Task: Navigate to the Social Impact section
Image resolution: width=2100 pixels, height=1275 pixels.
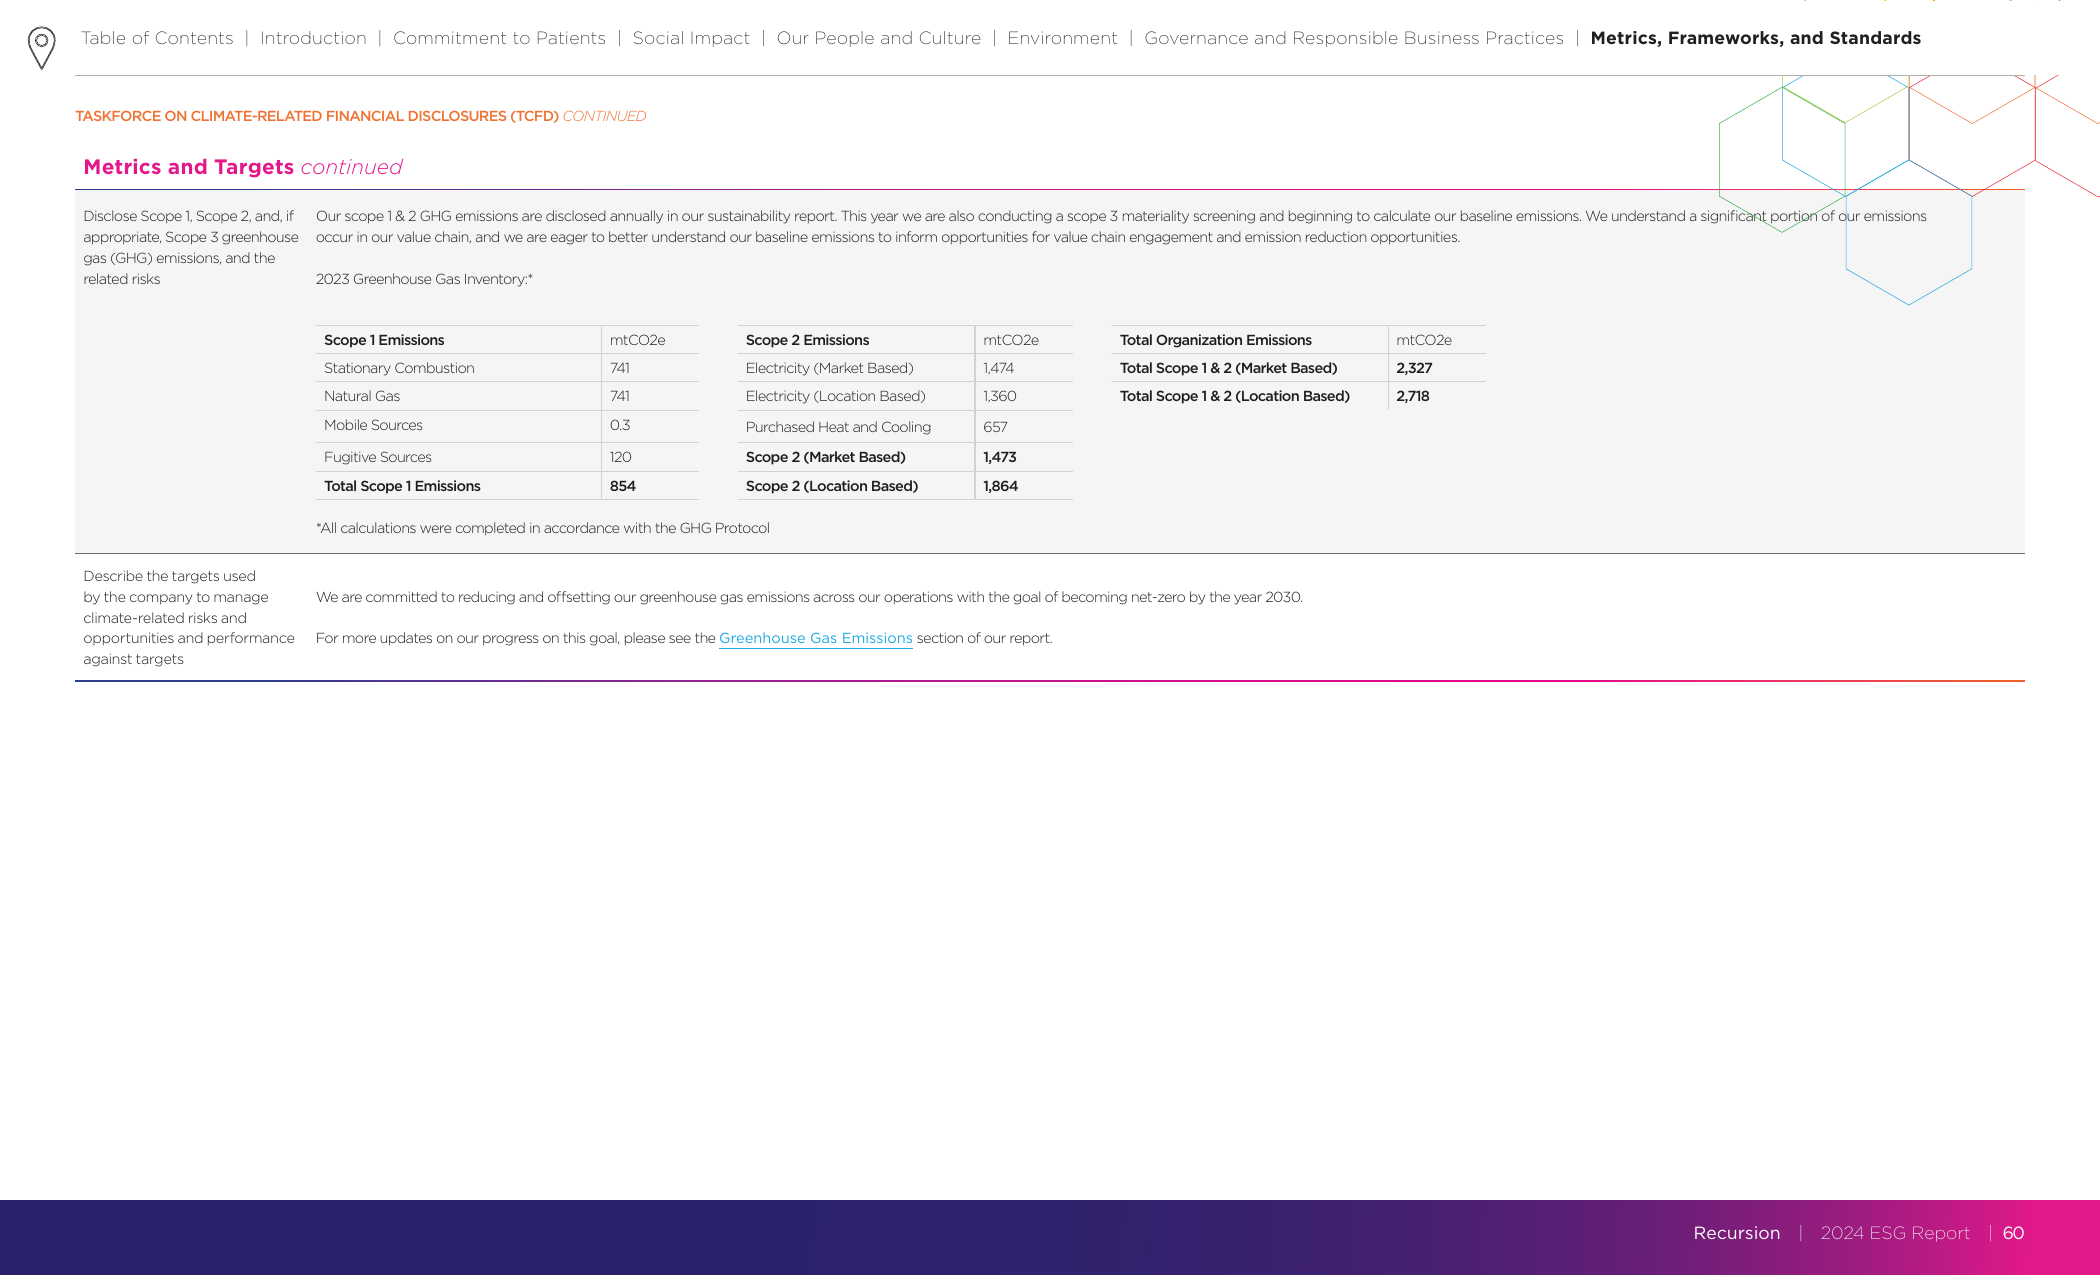Action: point(691,38)
